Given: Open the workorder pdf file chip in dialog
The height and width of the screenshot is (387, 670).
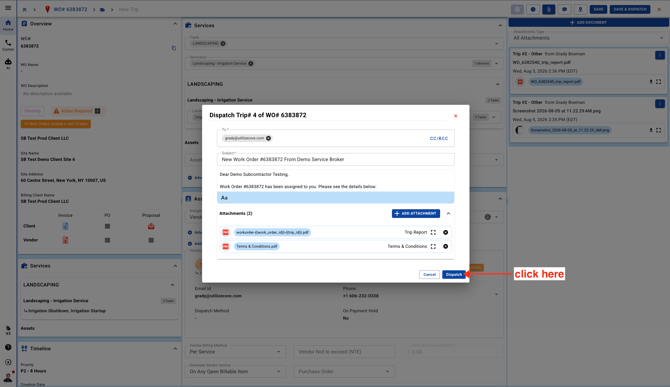Looking at the screenshot, I should pyautogui.click(x=272, y=232).
